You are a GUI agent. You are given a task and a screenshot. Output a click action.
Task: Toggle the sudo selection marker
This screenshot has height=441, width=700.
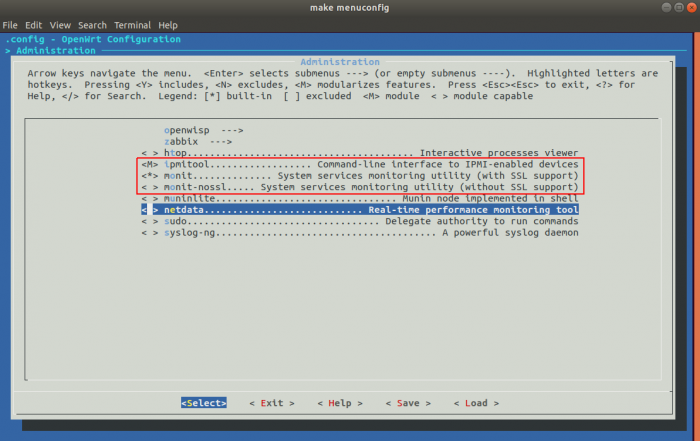[149, 221]
